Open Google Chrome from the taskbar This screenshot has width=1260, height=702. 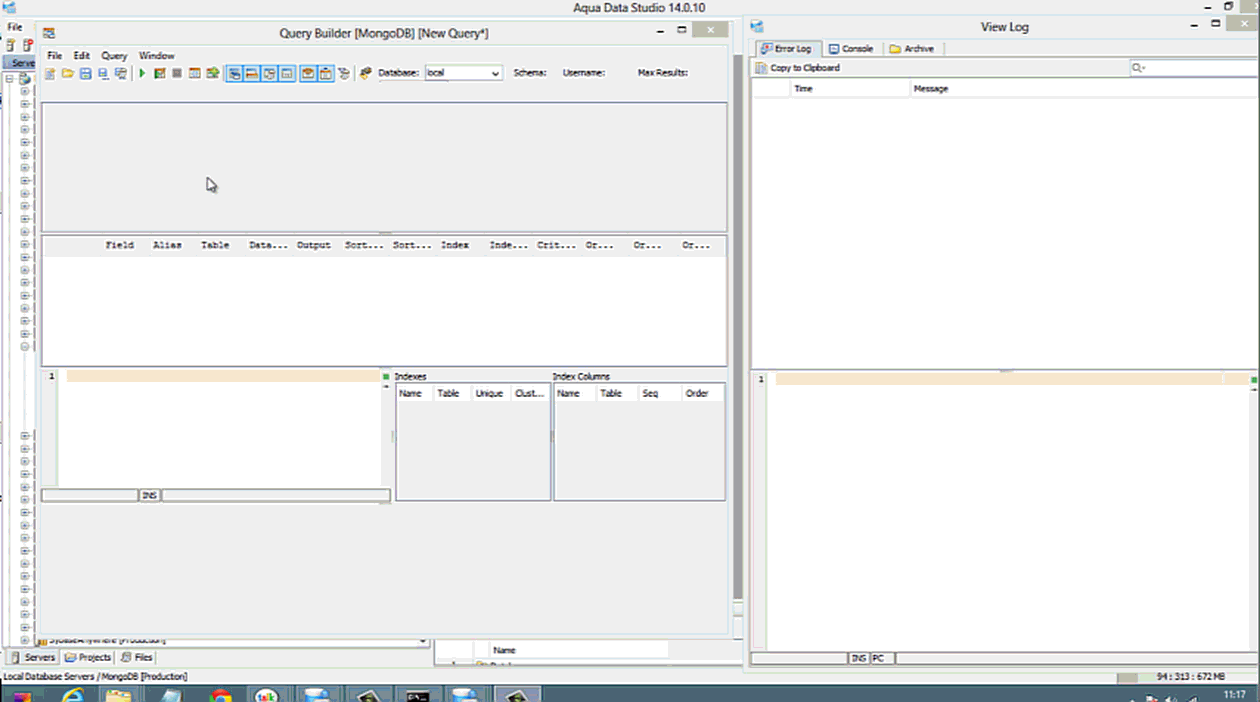pos(221,695)
